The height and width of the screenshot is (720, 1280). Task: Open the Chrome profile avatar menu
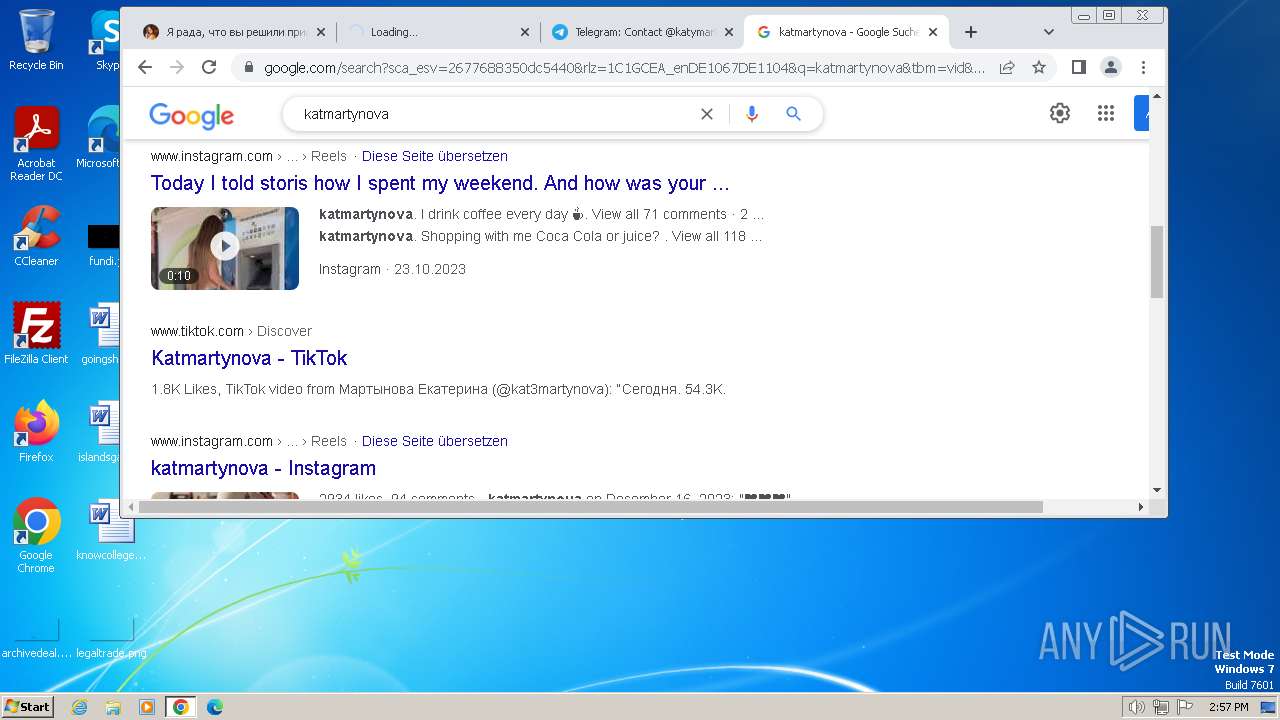(1110, 67)
